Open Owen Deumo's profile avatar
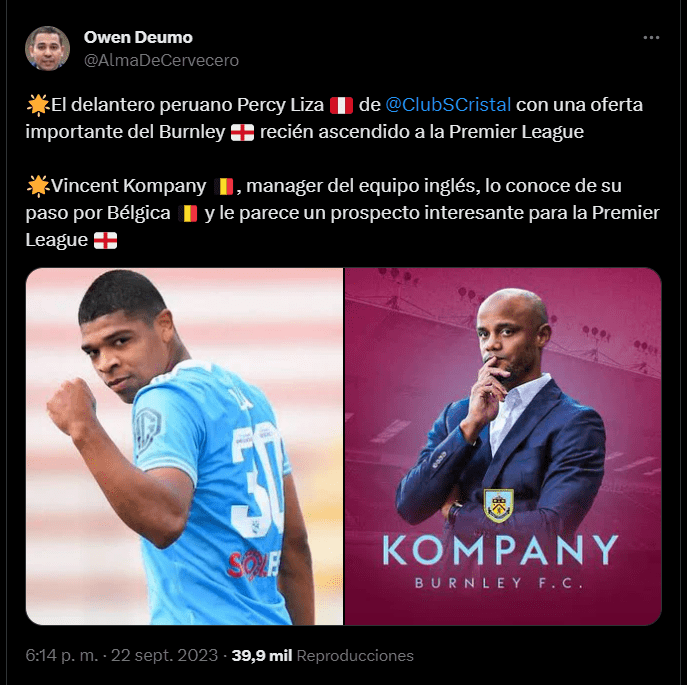Viewport: 687px width, 685px height. [x=47, y=48]
